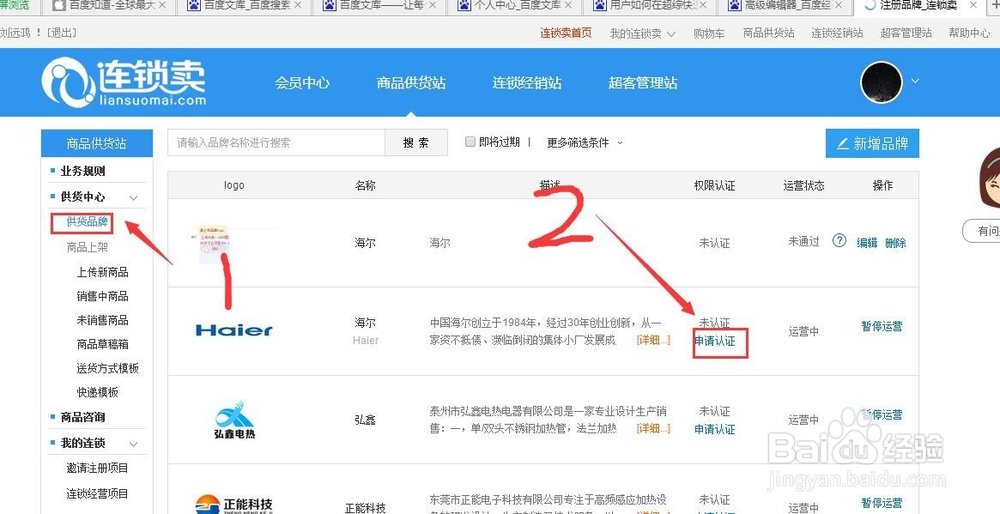Click 暂停运营 in the Haier row
The image size is (1000, 514).
882,327
